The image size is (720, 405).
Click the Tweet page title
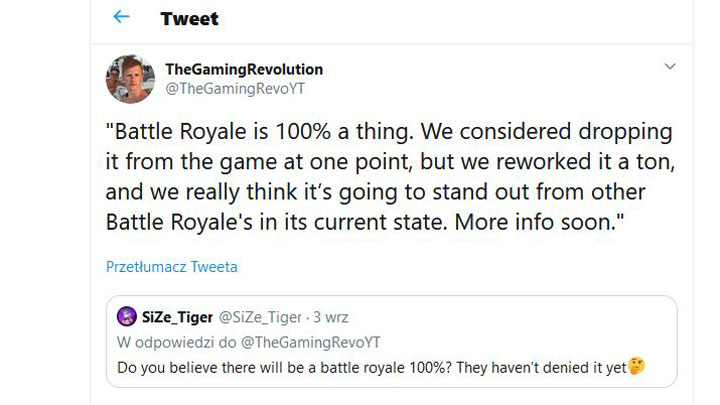tap(189, 18)
